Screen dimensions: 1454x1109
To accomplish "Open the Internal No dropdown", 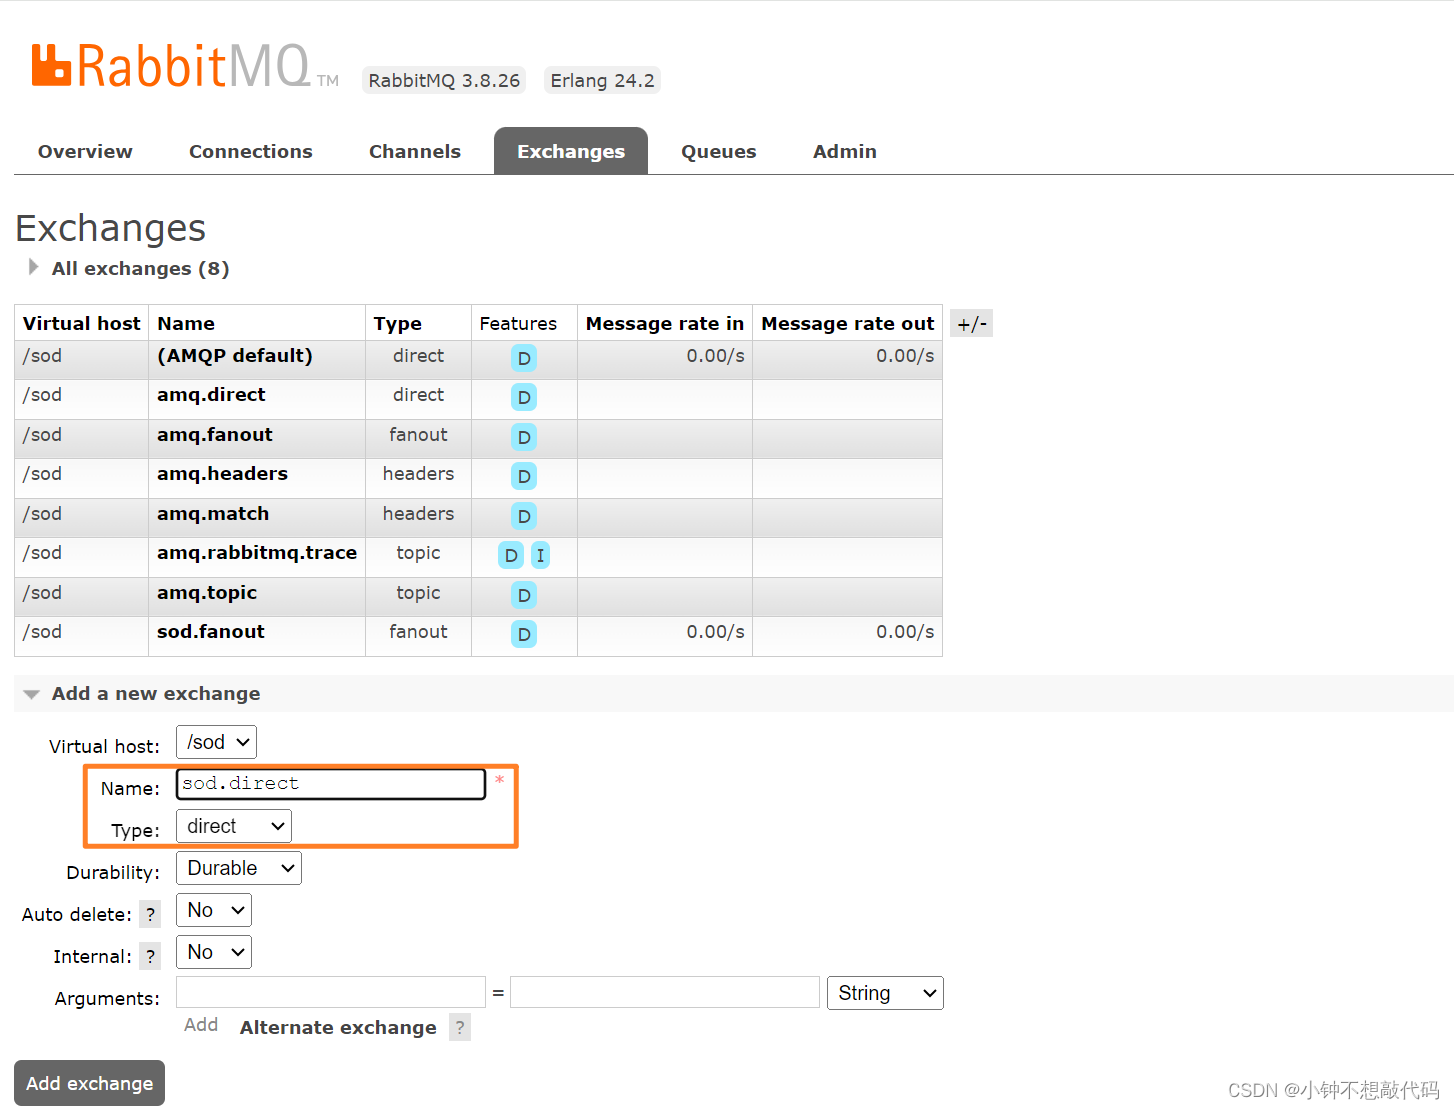I will [214, 952].
